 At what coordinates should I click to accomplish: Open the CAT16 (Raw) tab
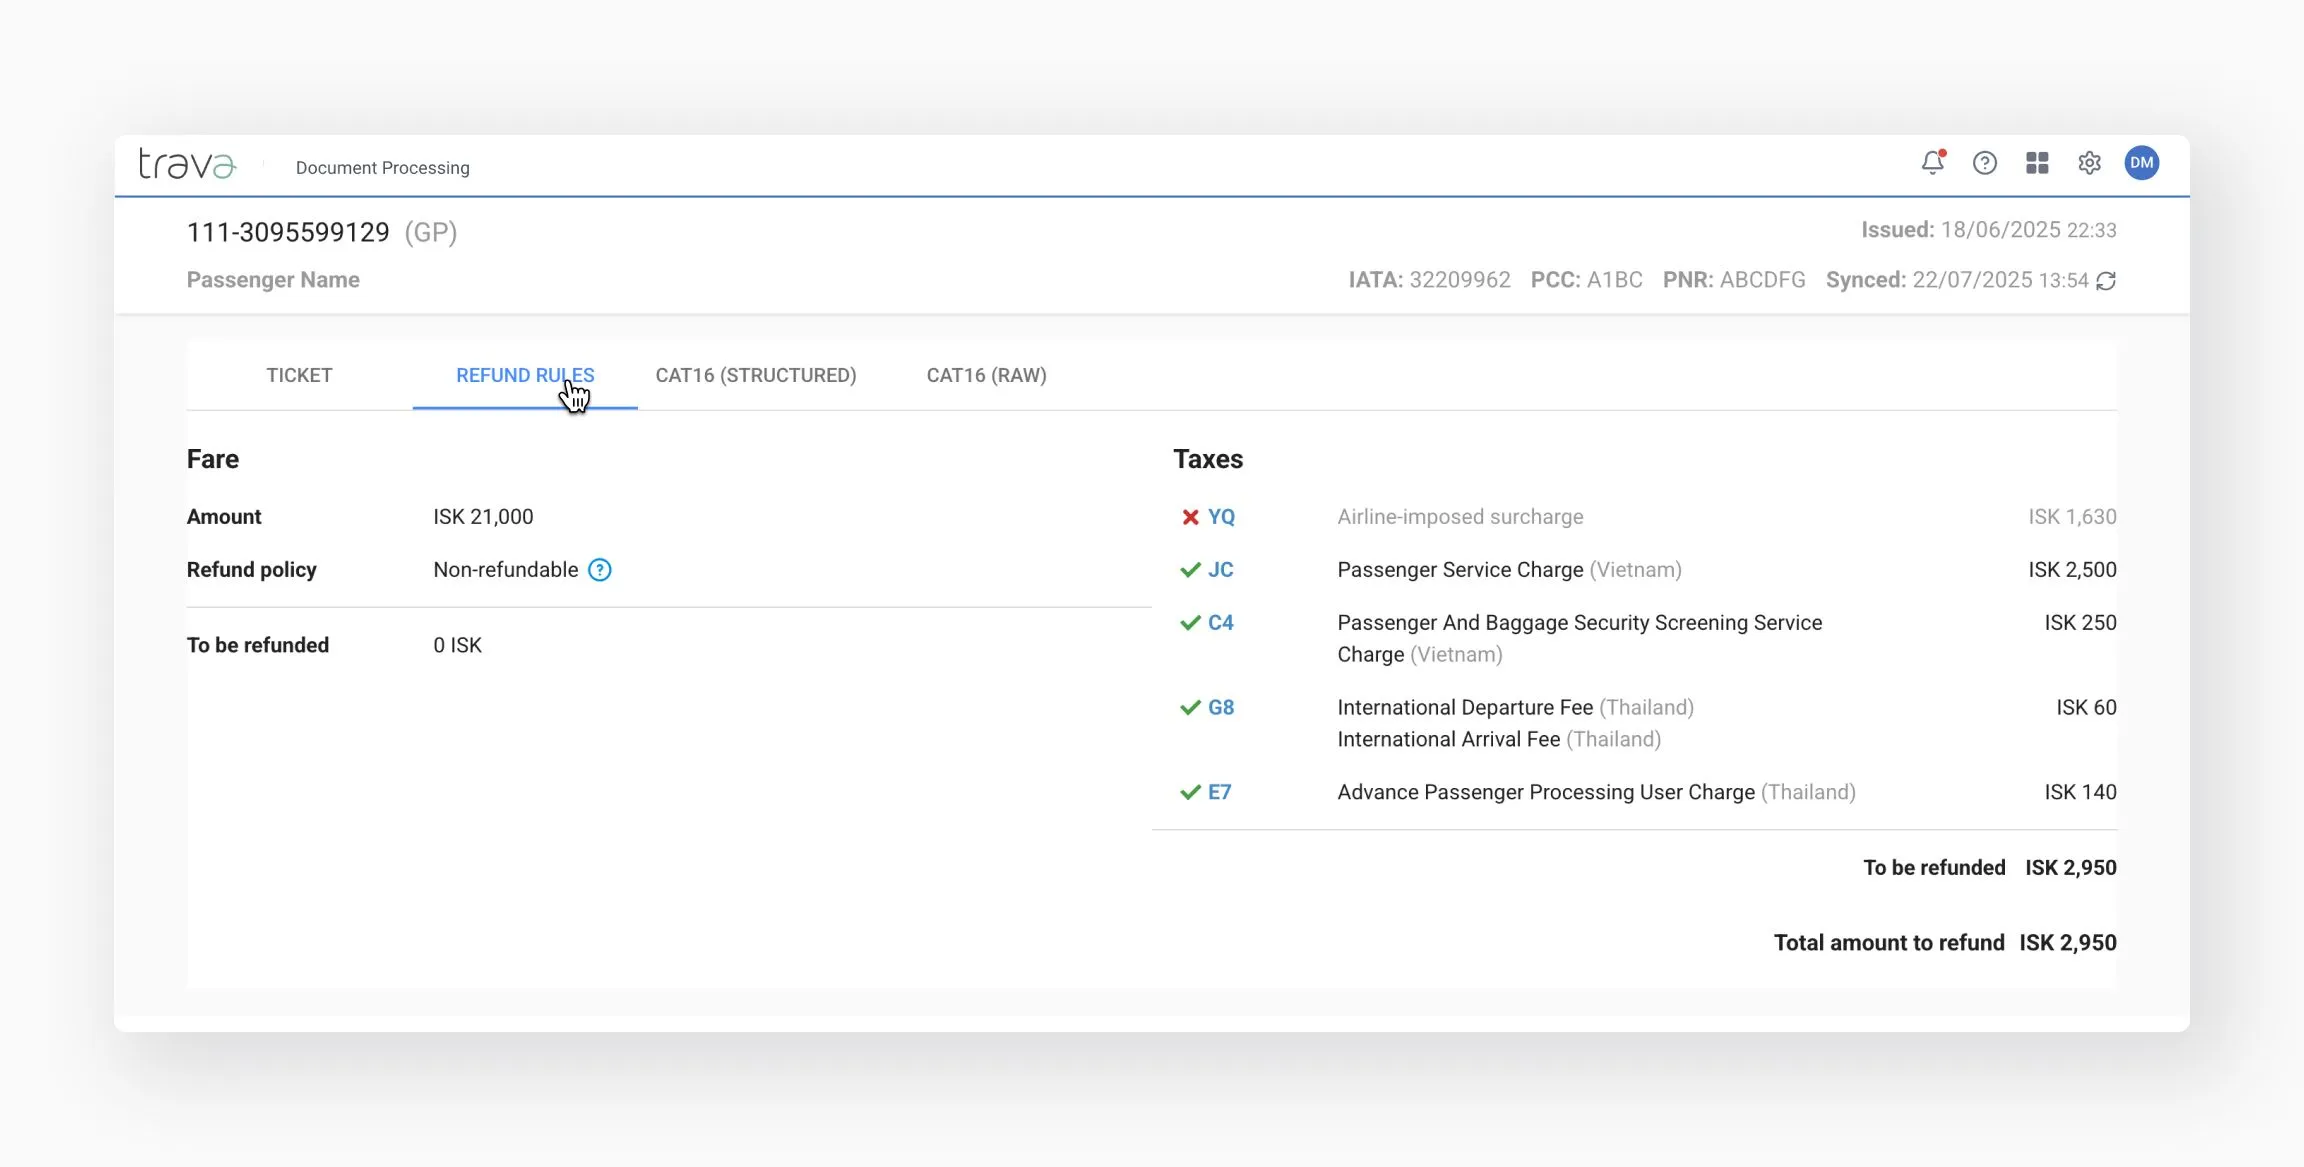tap(986, 375)
